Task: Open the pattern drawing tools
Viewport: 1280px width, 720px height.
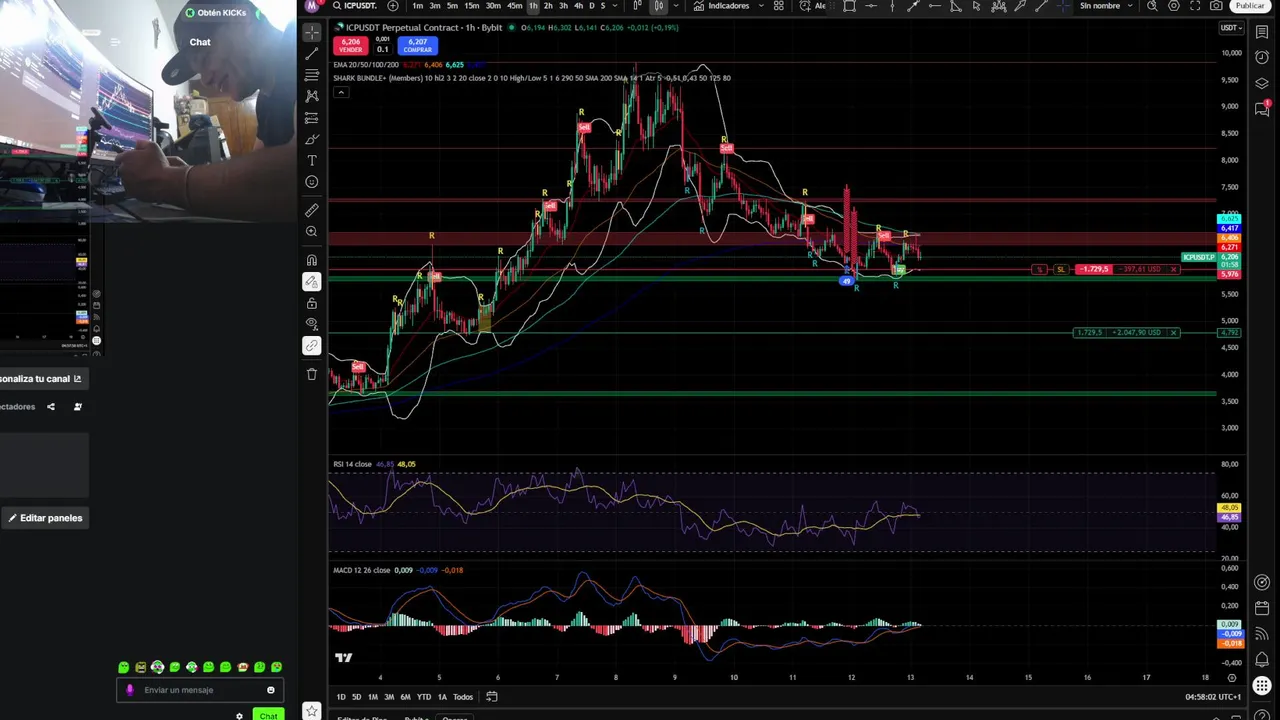Action: (x=312, y=96)
